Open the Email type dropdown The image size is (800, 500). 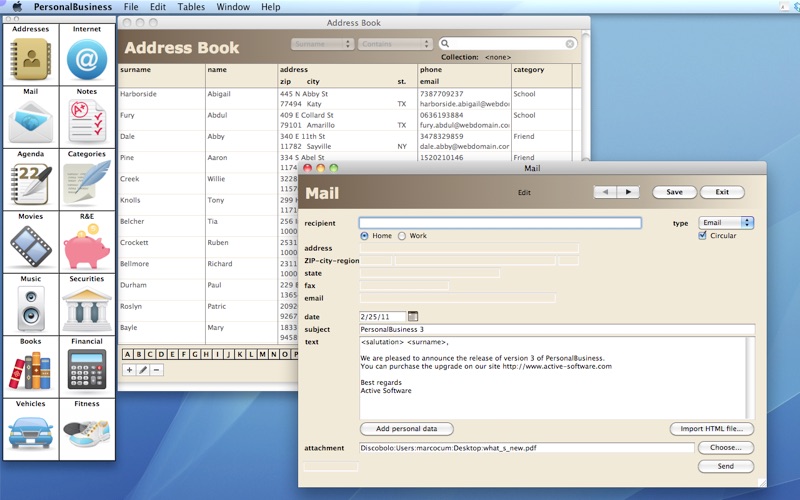click(726, 223)
